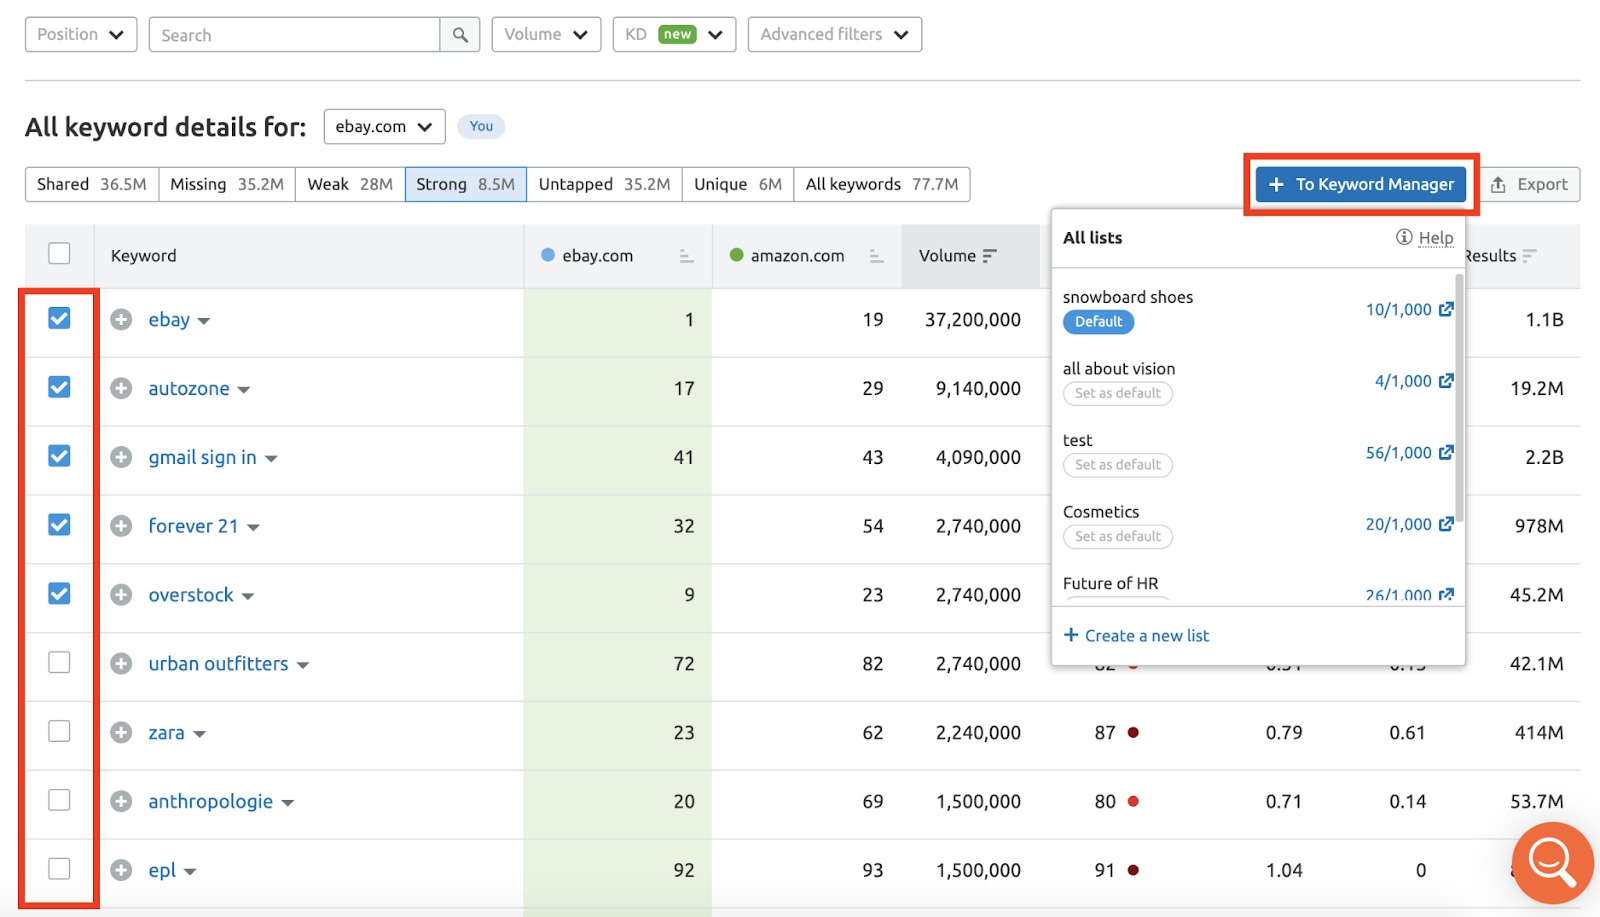Add autozone keyword via plus icon
This screenshot has width=1600, height=917.
point(121,388)
